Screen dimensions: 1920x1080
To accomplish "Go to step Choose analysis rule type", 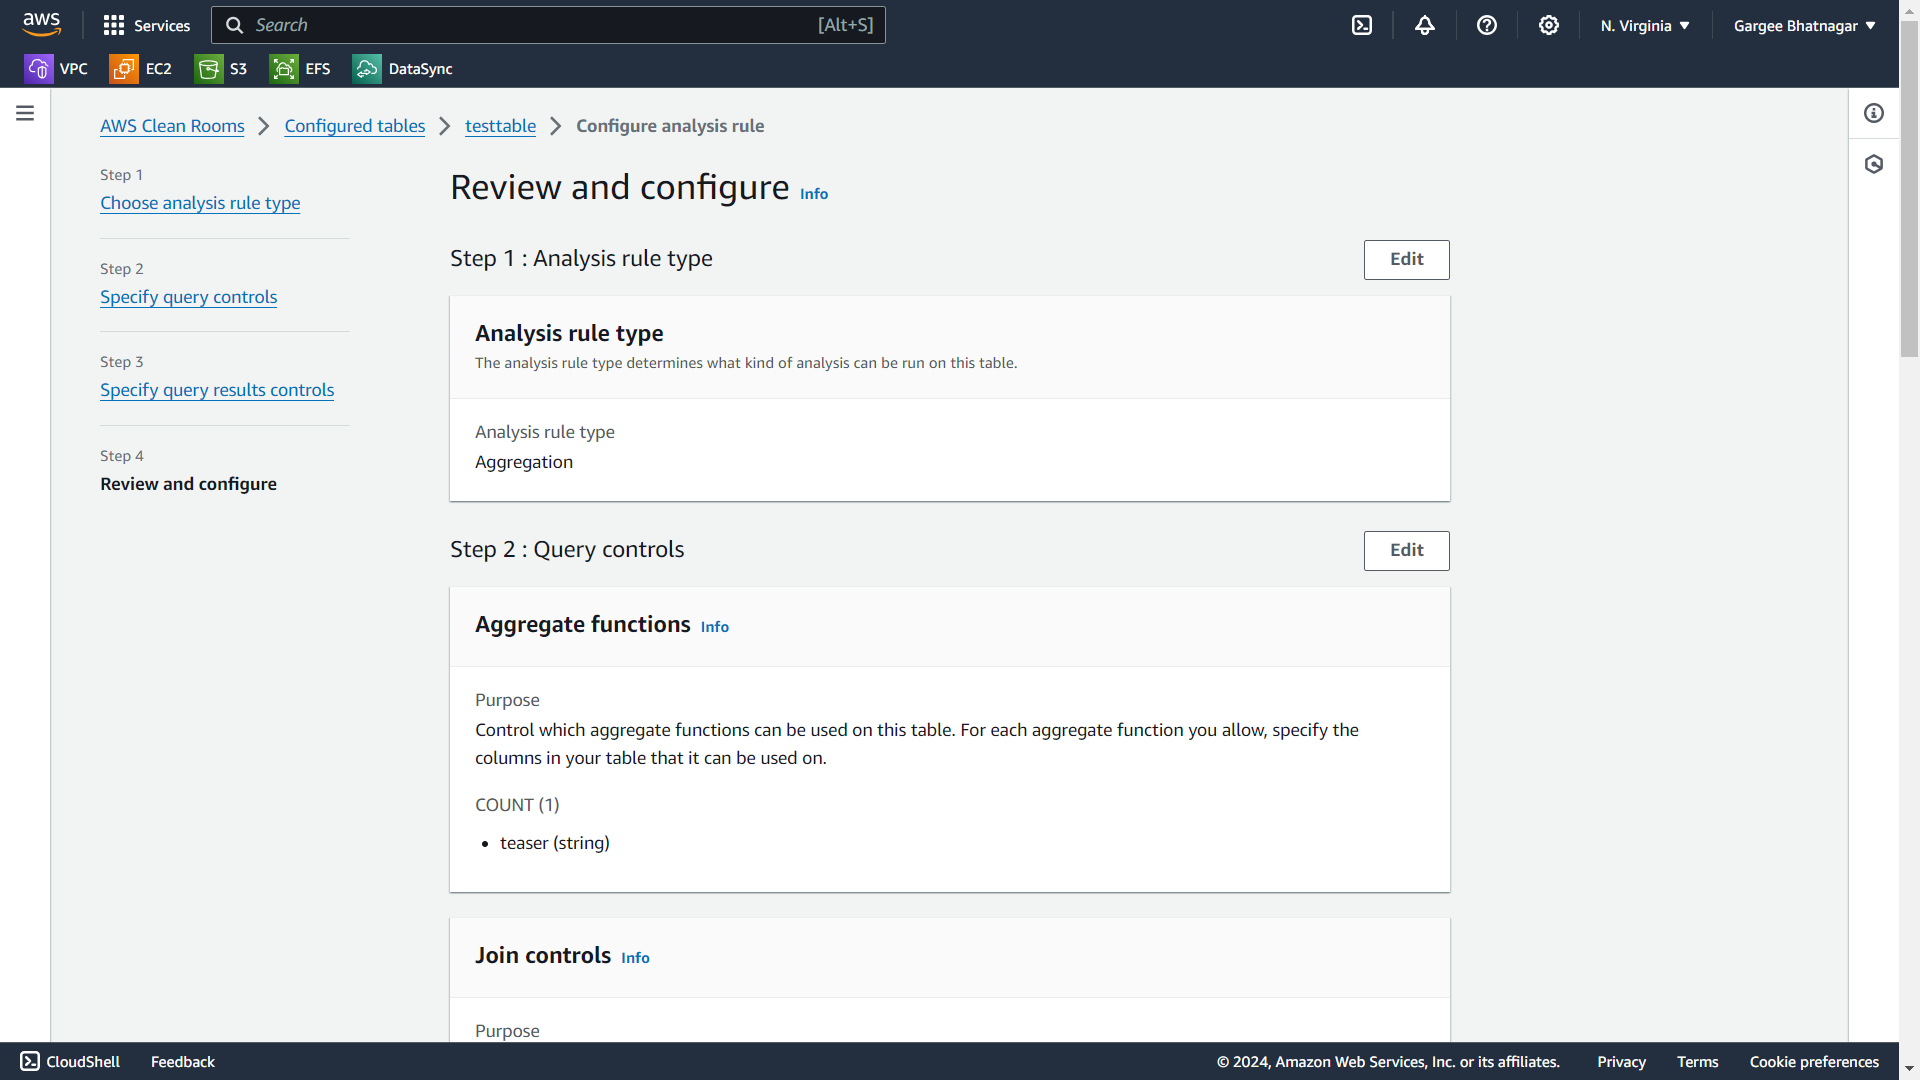I will (x=200, y=203).
